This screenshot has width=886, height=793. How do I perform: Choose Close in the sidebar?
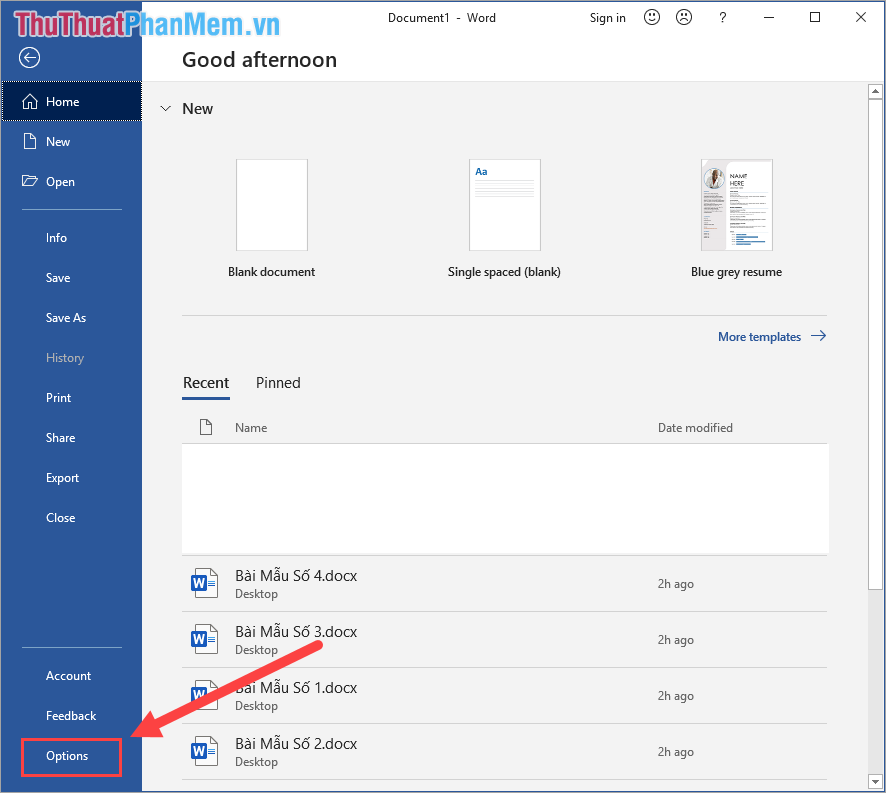[60, 518]
